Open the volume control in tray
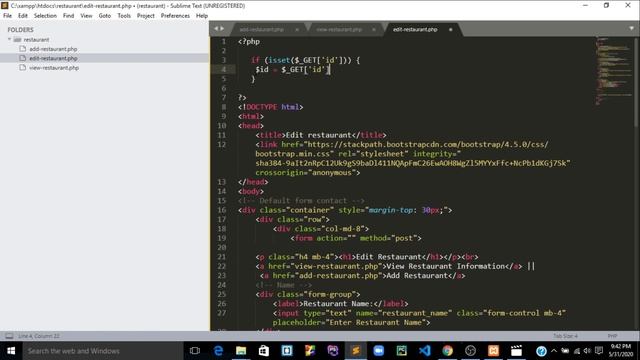 click(587, 351)
